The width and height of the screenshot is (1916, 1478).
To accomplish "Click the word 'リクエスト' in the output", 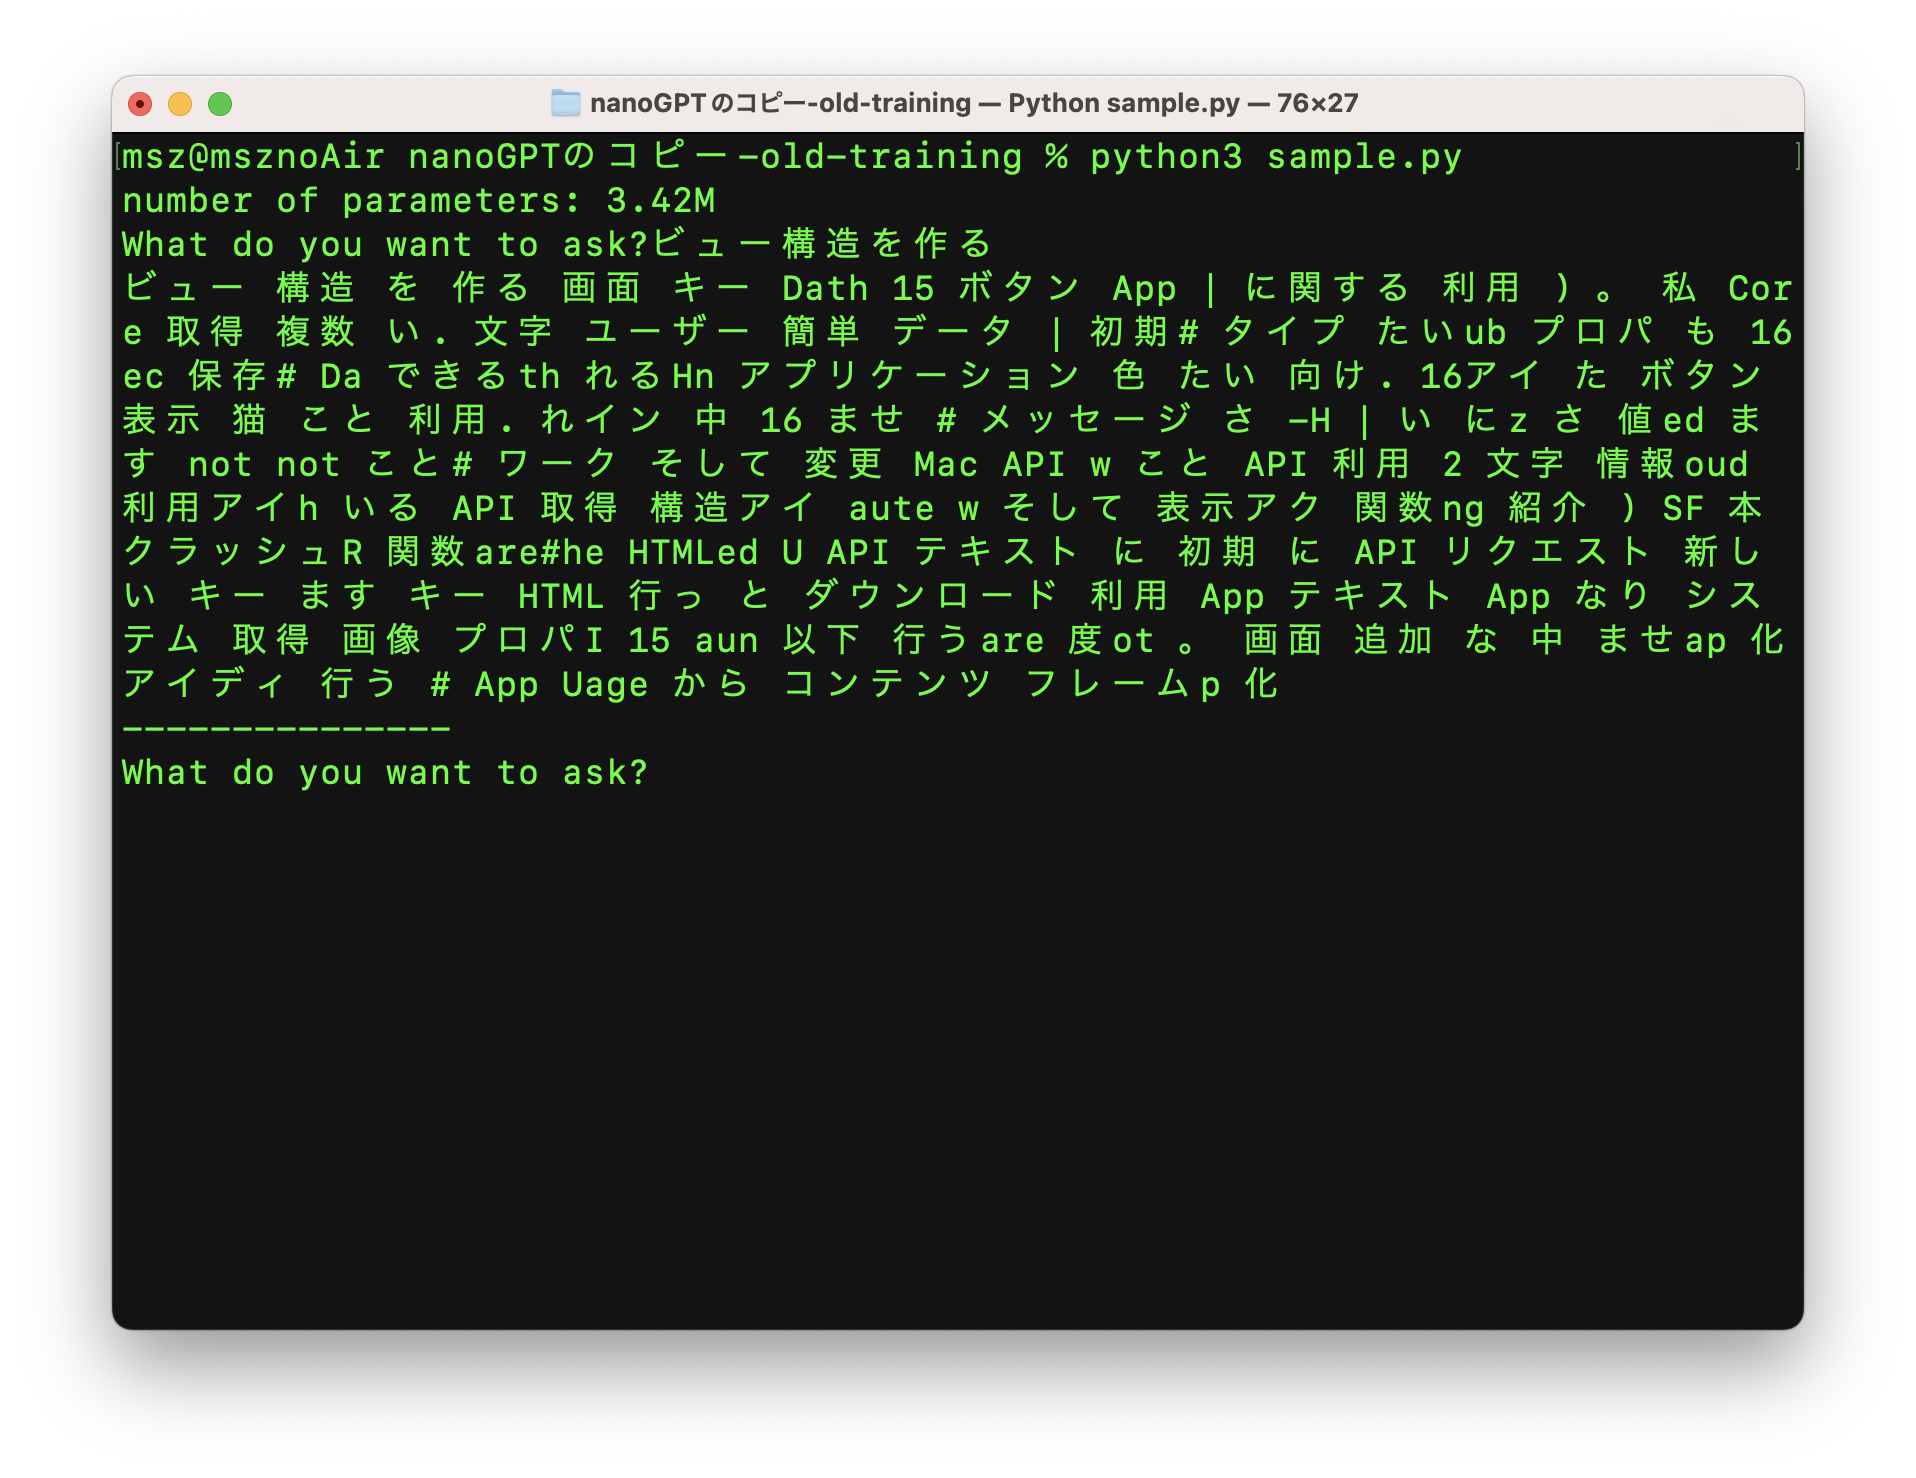I will (x=1548, y=552).
